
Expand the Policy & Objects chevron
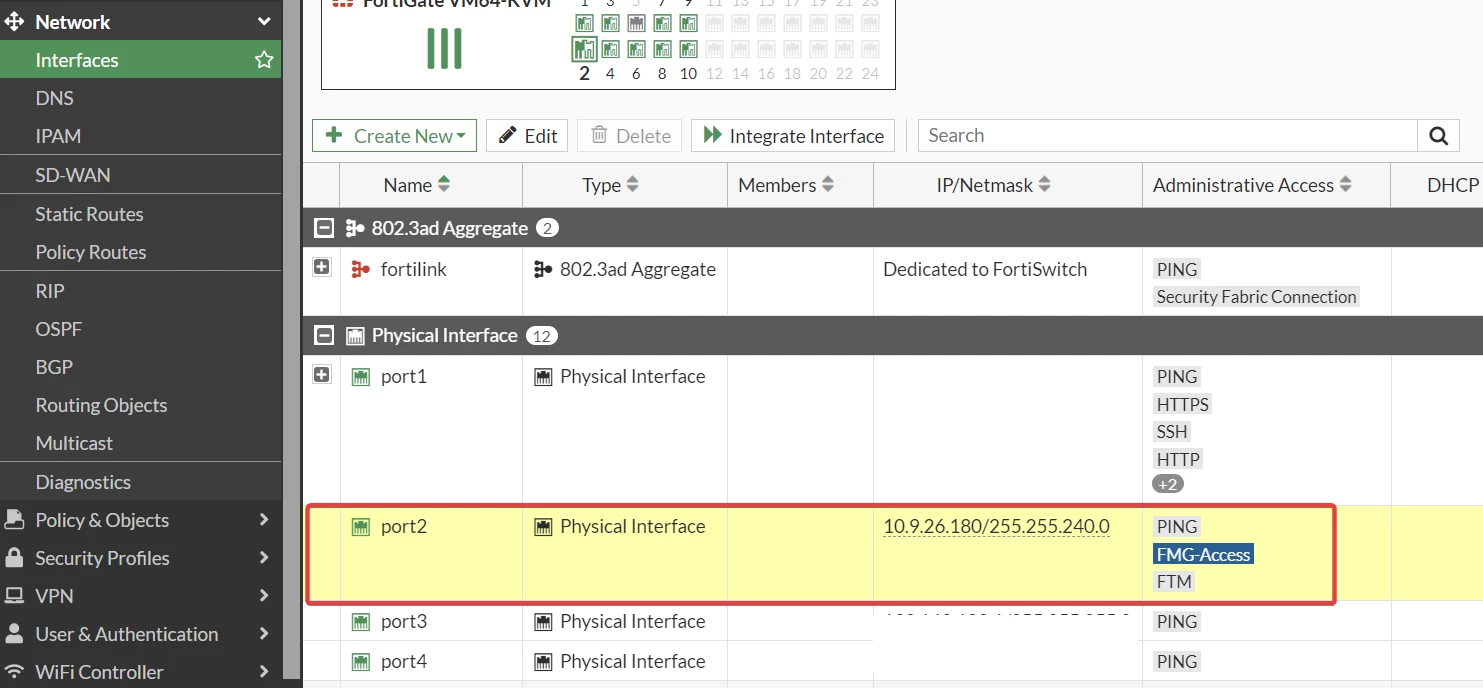click(x=264, y=519)
